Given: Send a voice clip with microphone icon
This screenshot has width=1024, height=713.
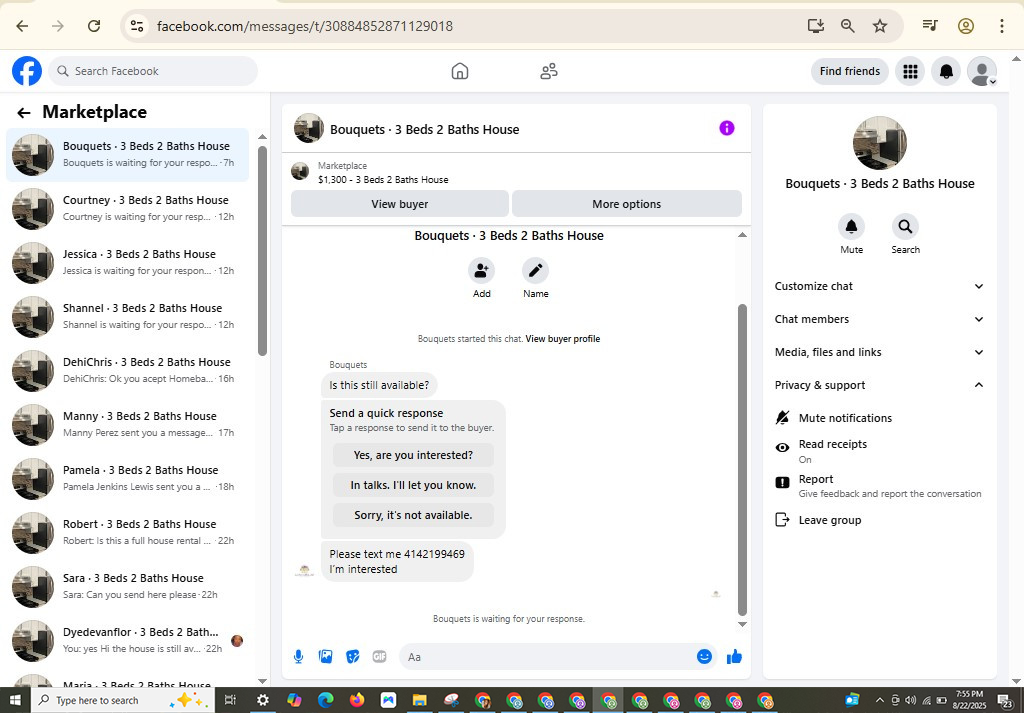Looking at the screenshot, I should 298,657.
